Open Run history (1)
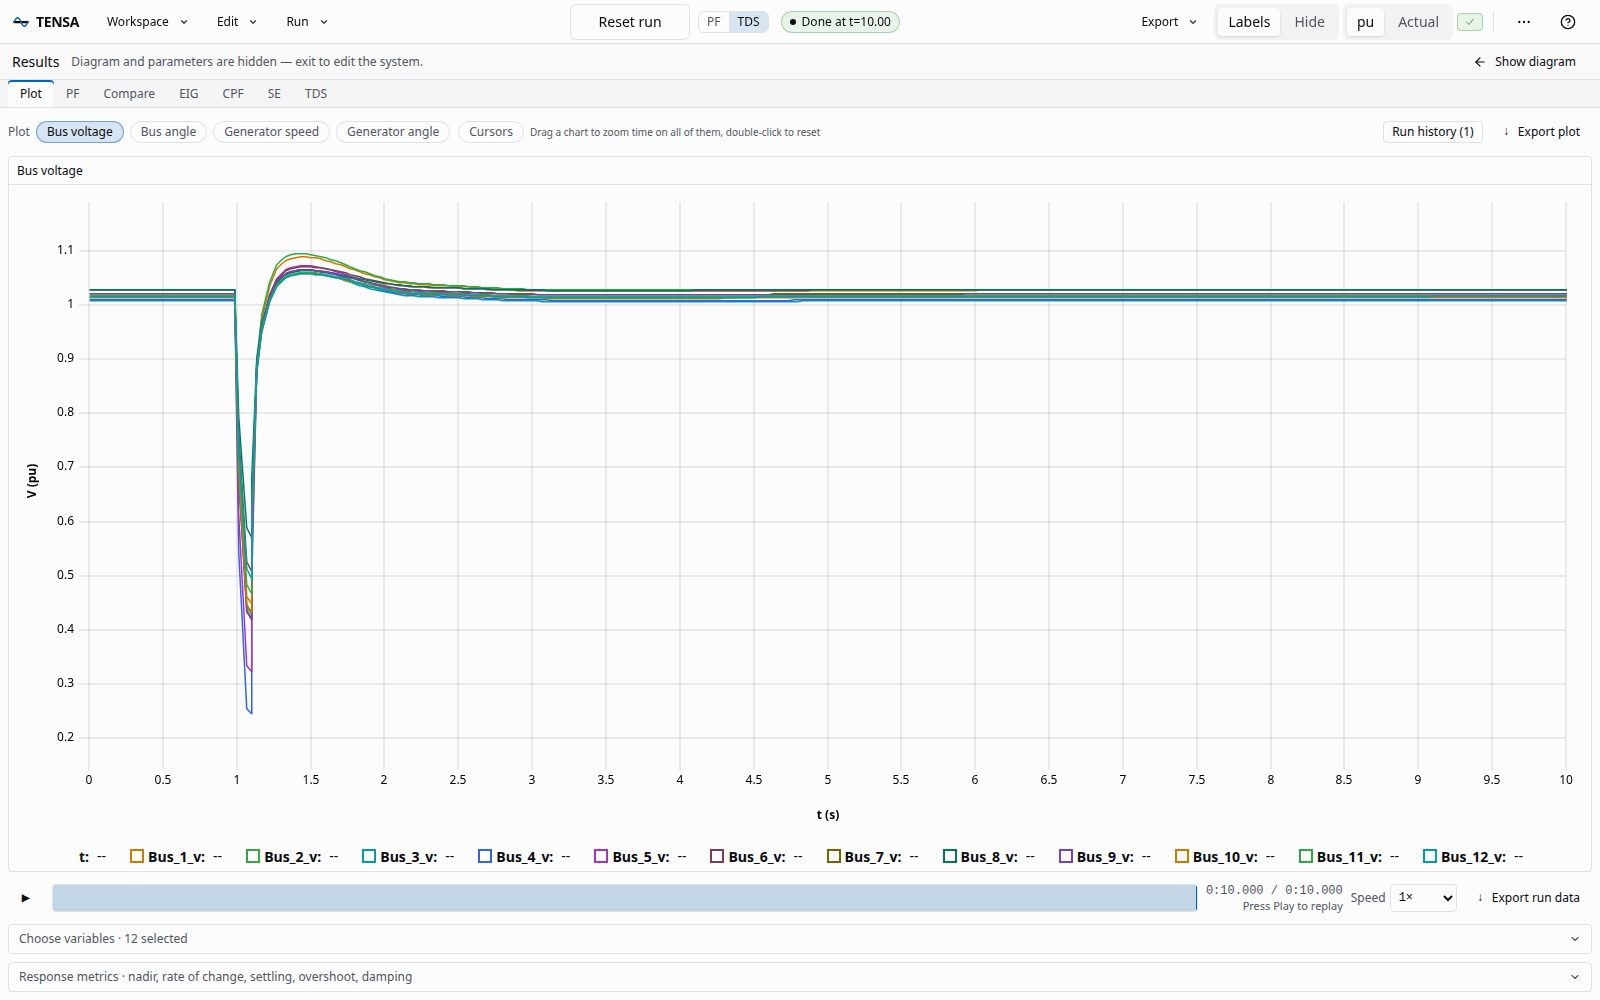1600x1000 pixels. [x=1433, y=132]
